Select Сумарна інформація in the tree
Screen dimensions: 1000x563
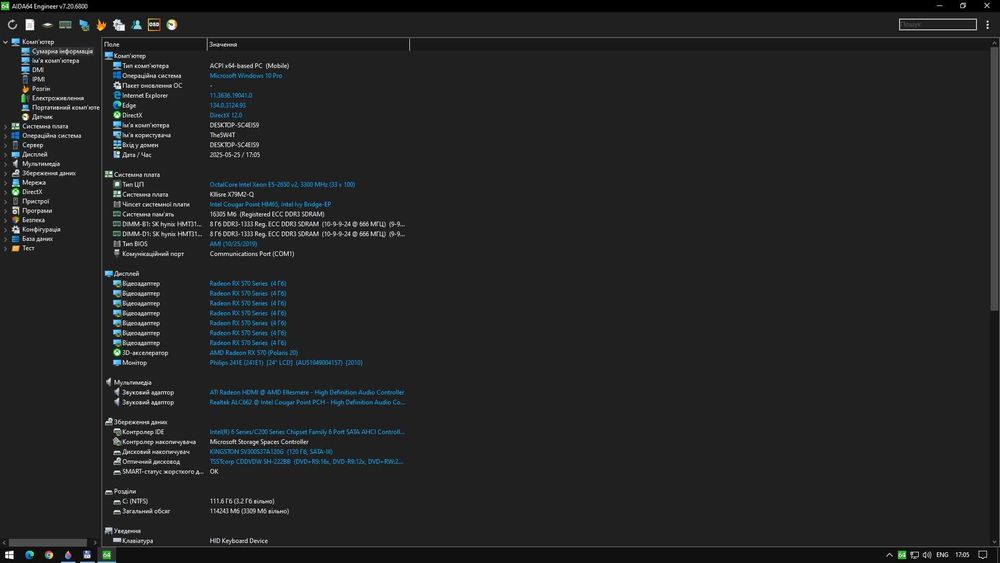(62, 52)
